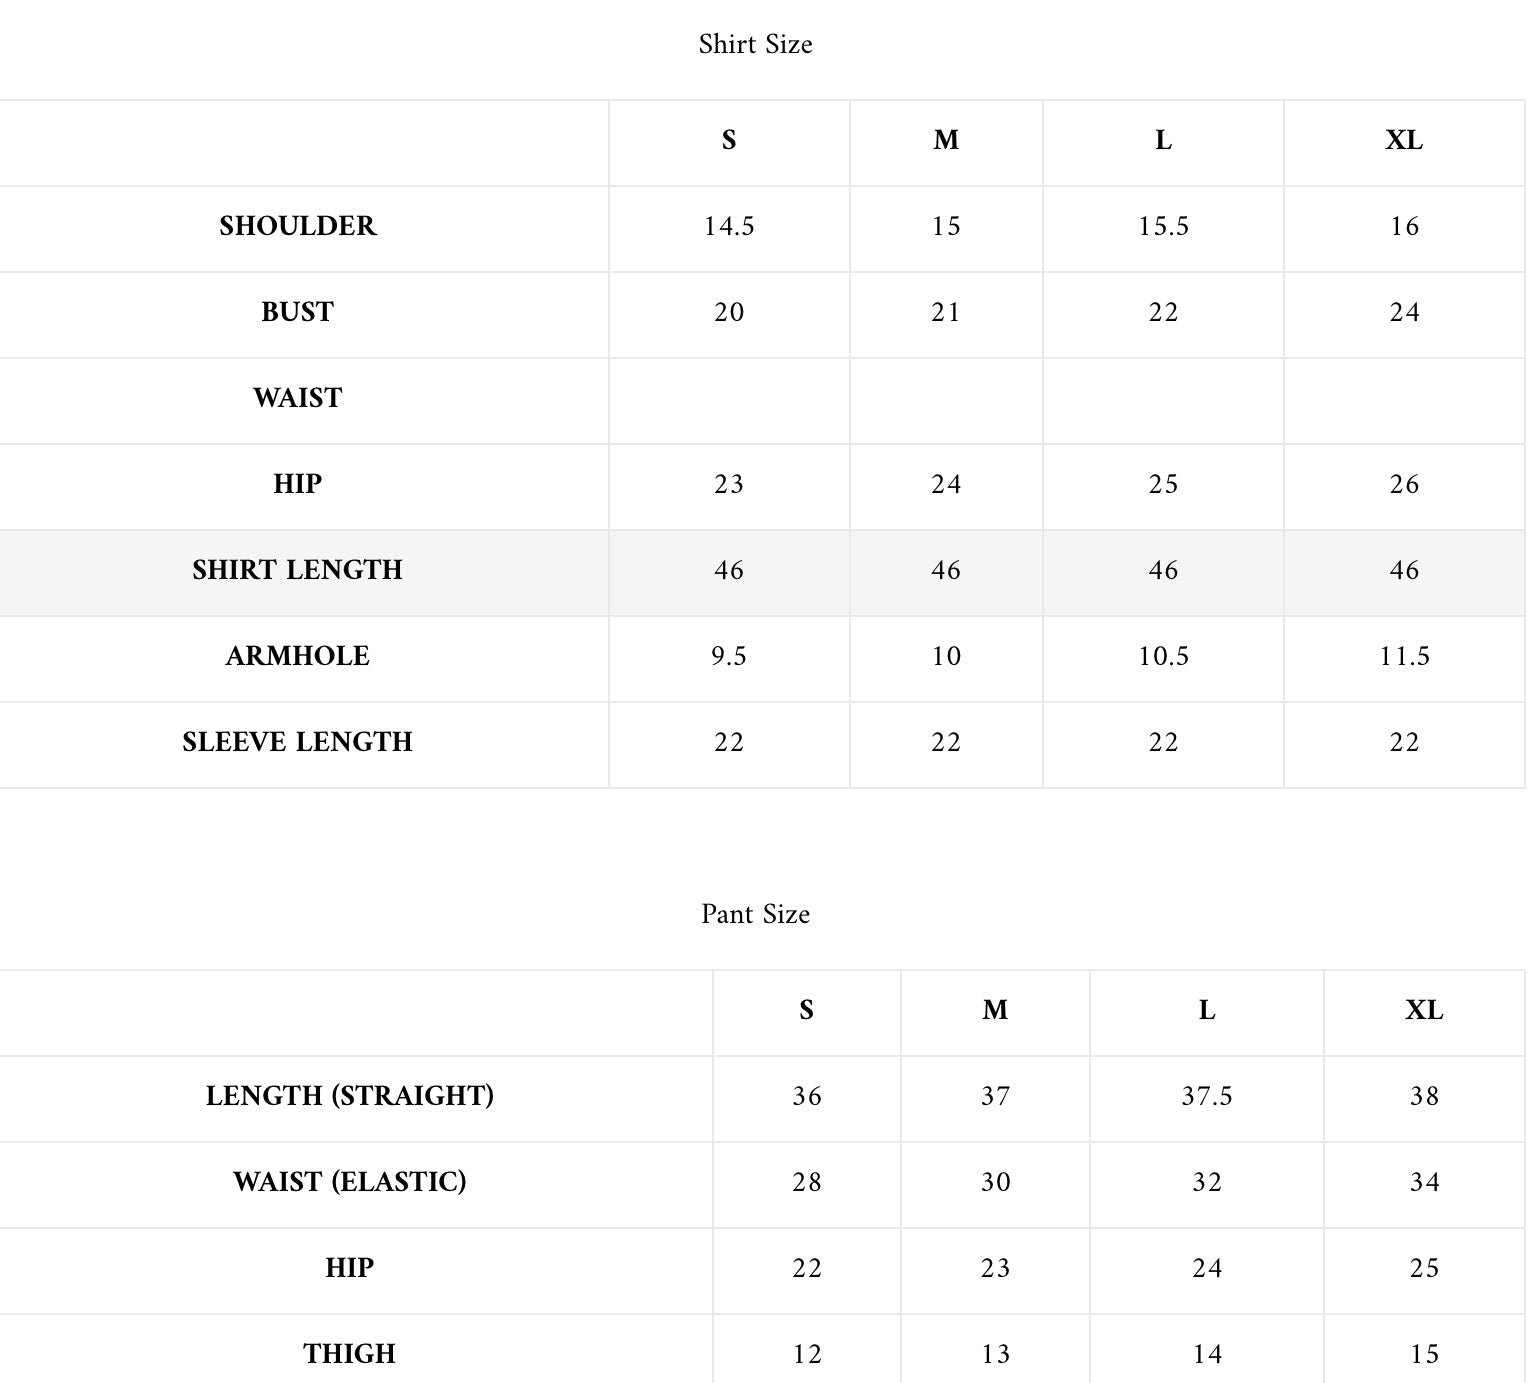Click the ARMHOLE row label

click(x=298, y=656)
